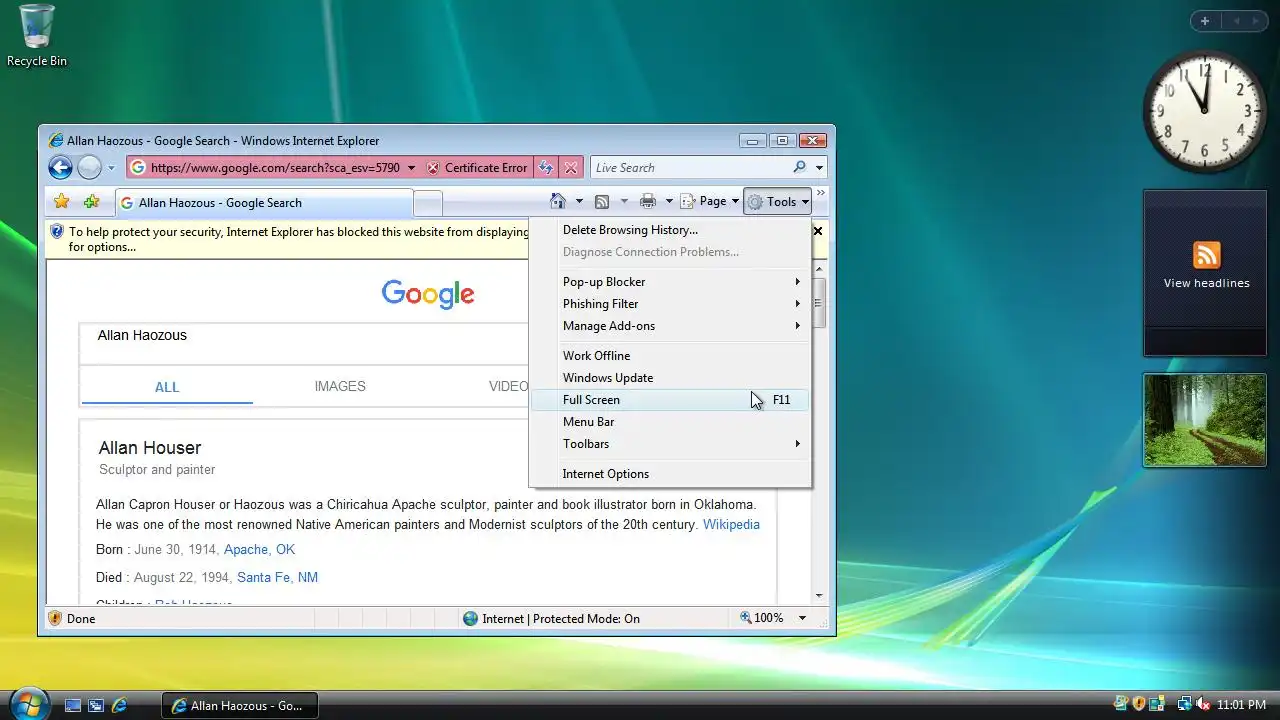Image resolution: width=1280 pixels, height=720 pixels.
Task: Click the Certificate Error indicator
Action: click(x=476, y=168)
